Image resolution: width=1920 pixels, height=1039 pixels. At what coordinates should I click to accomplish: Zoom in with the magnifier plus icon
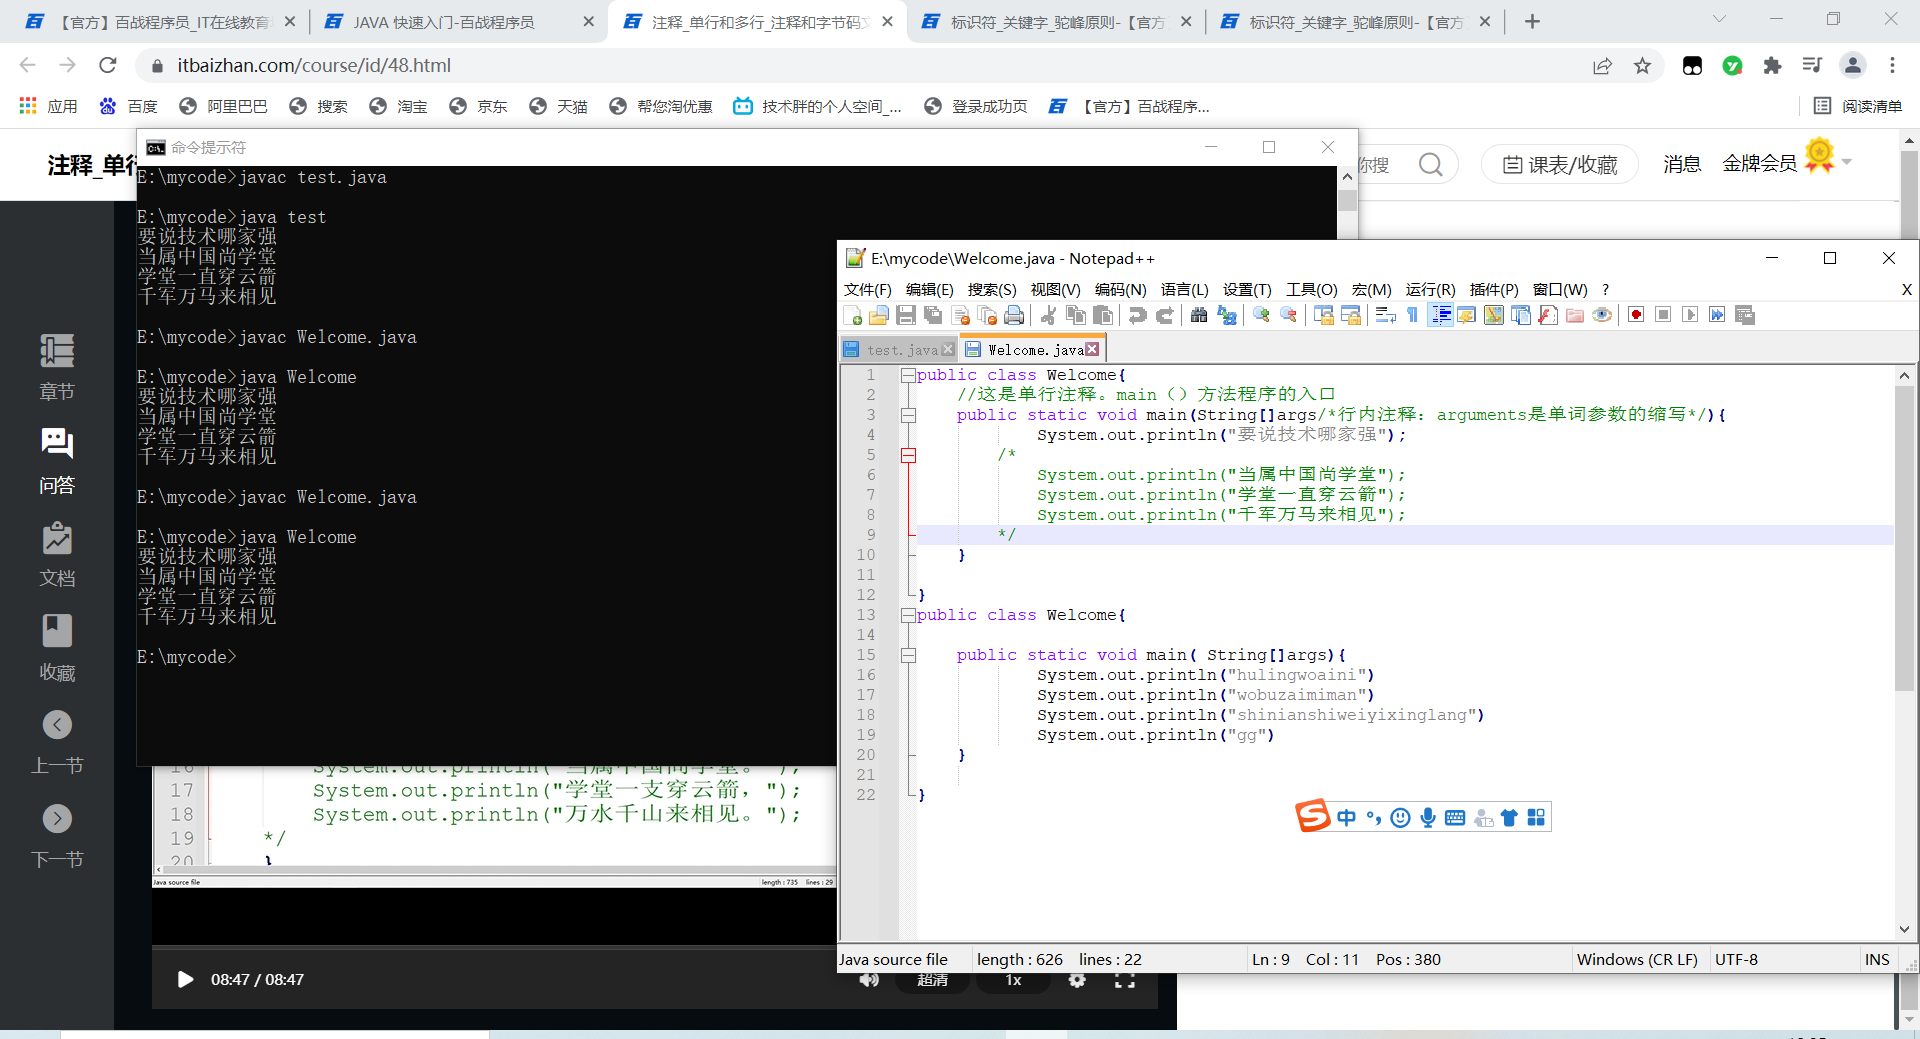[x=1261, y=316]
